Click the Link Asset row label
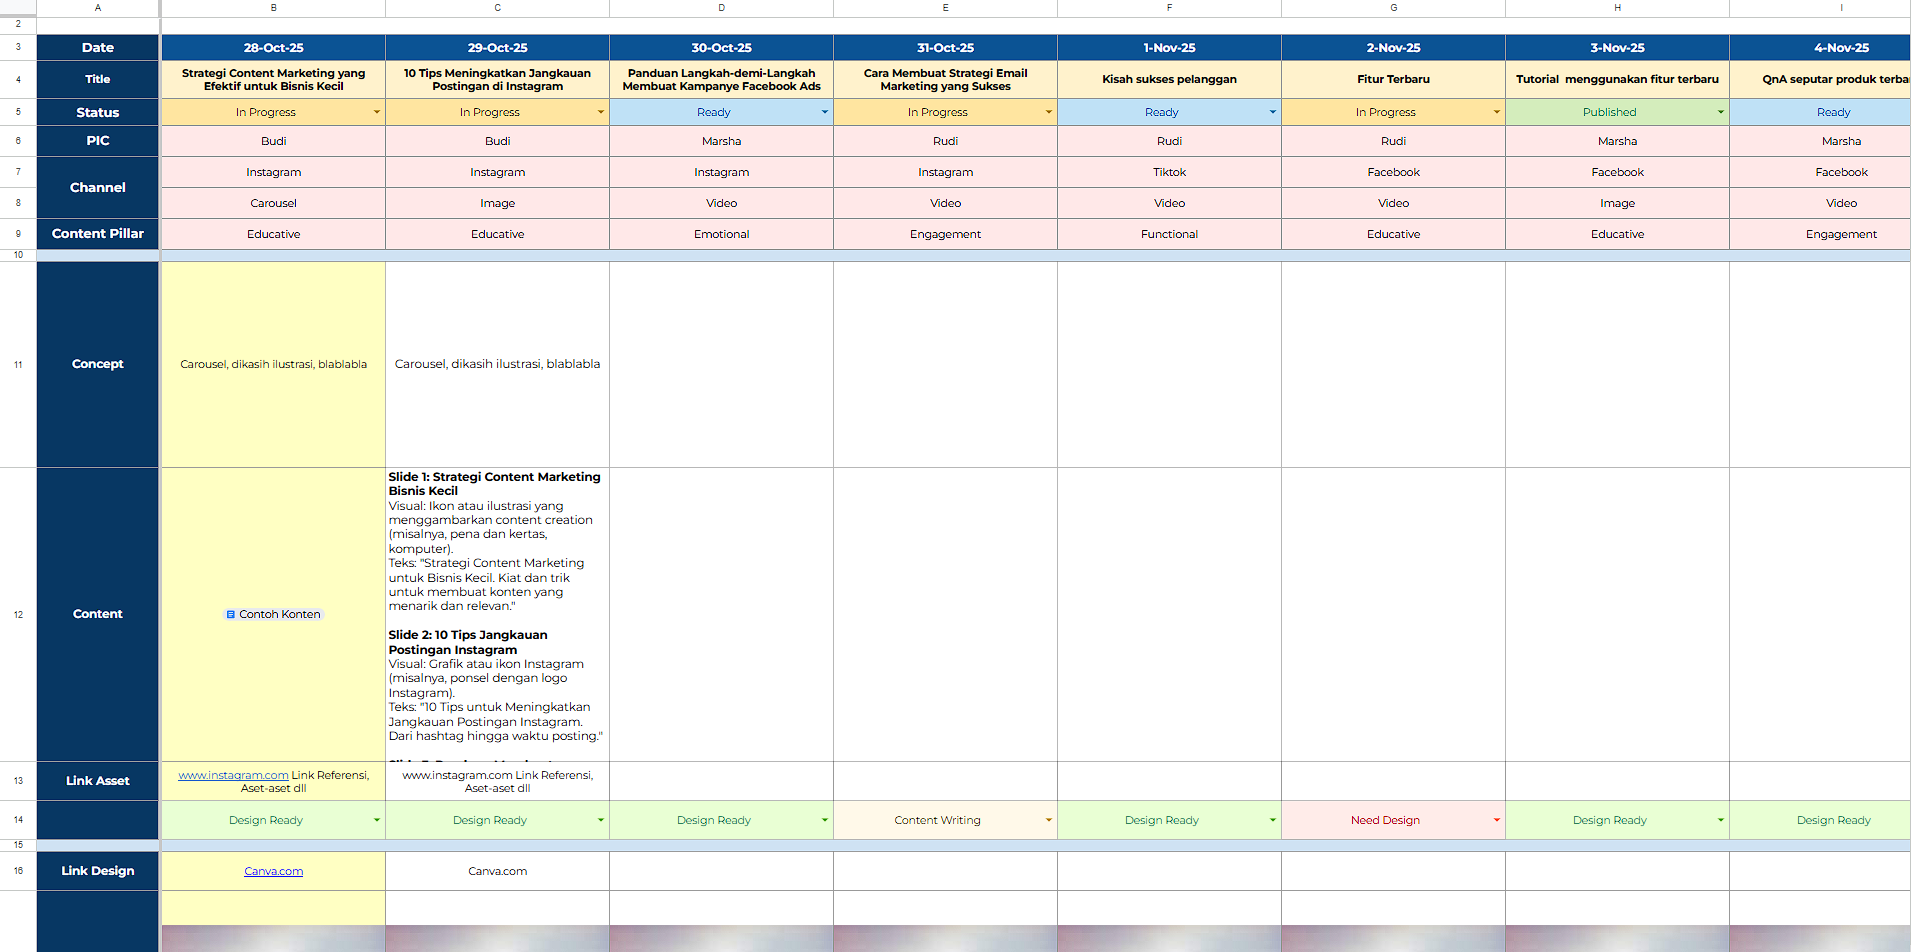Screen dimensions: 1911x952 [x=98, y=781]
